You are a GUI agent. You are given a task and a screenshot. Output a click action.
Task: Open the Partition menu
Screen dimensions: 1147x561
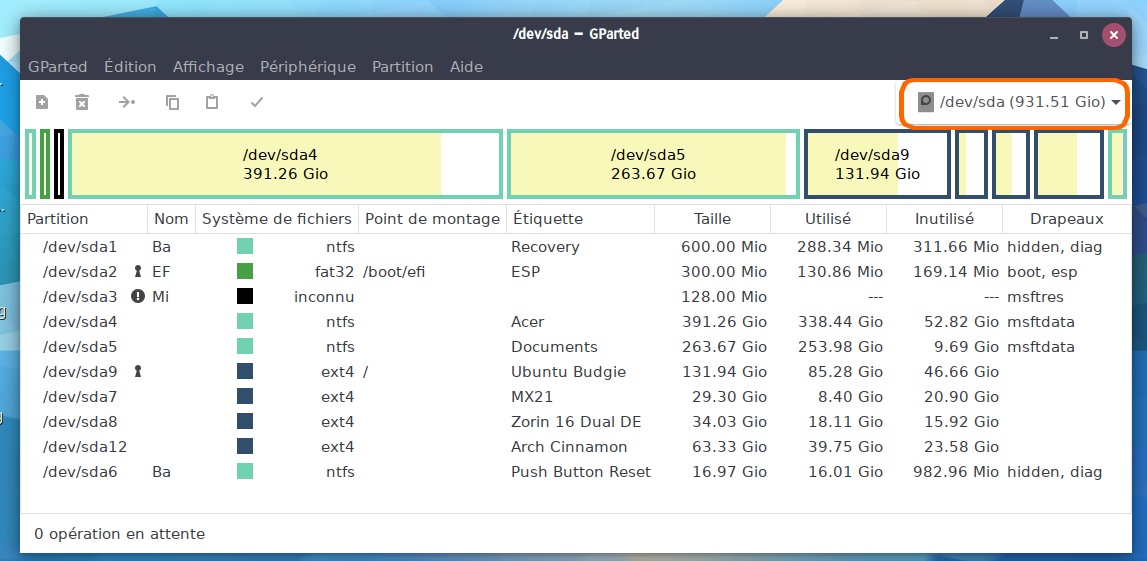[402, 67]
